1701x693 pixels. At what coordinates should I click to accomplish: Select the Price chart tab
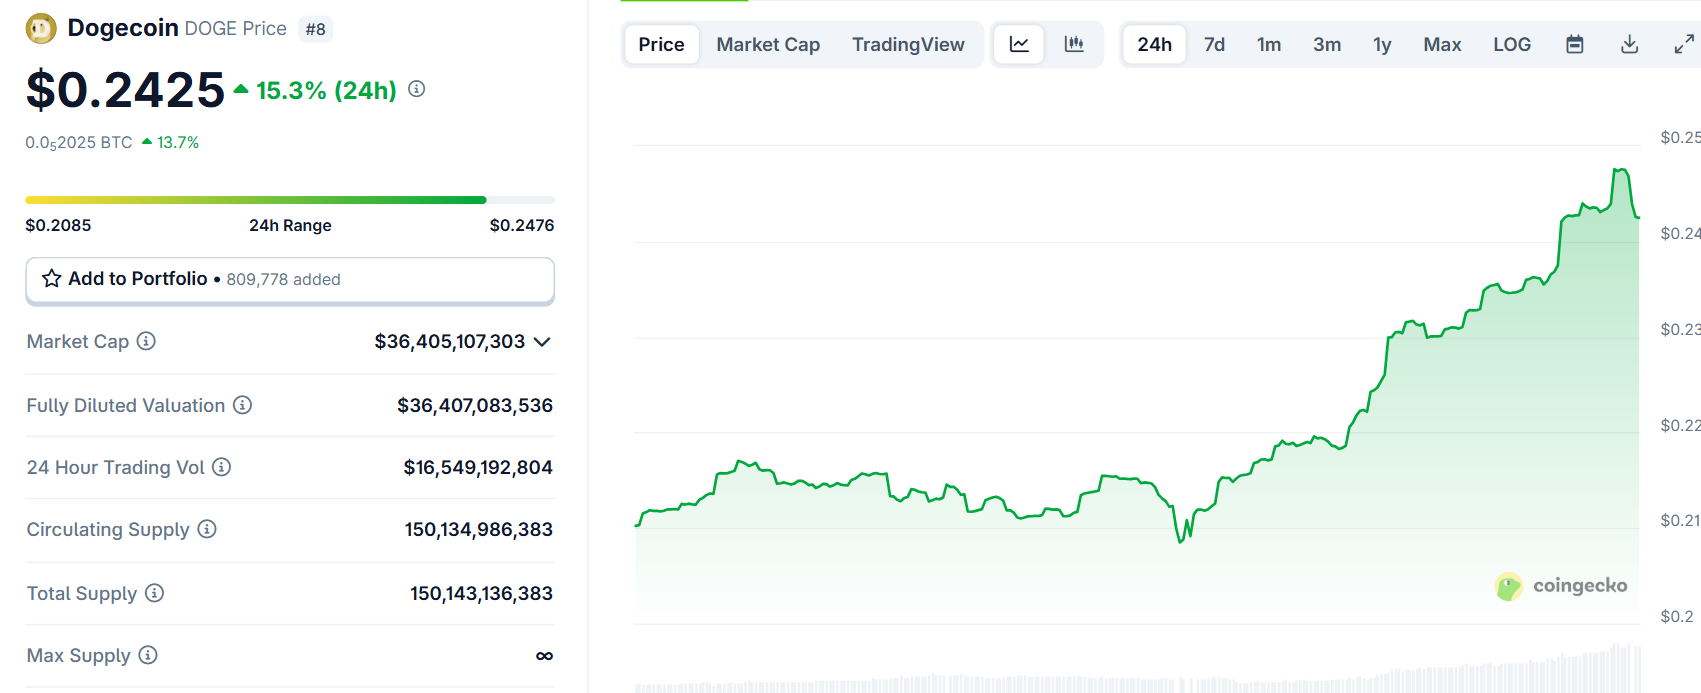(661, 44)
